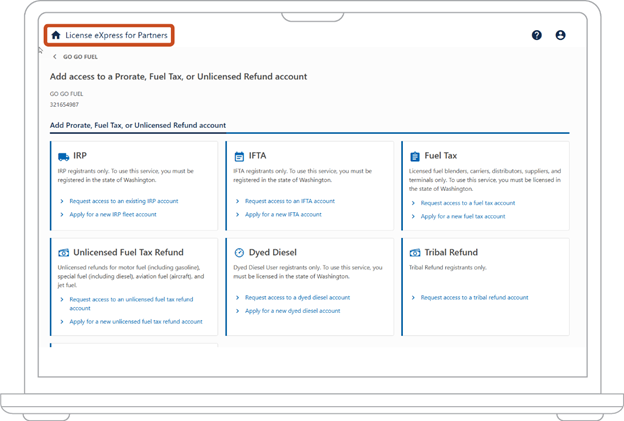Click the Tribal Refund registrants only description
This screenshot has height=421, width=624.
pos(448,267)
